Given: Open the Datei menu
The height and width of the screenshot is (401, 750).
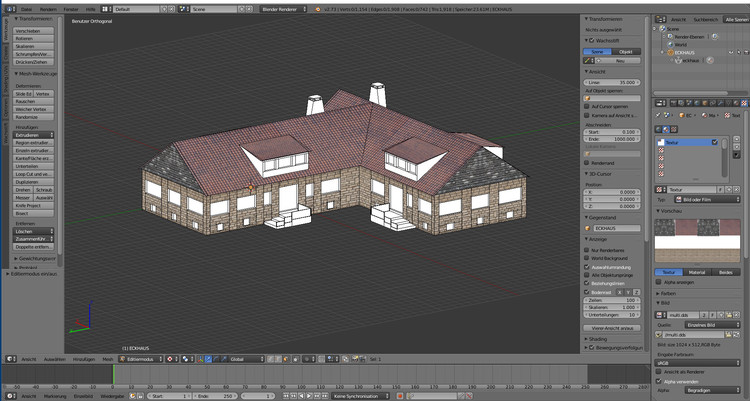Looking at the screenshot, I should click(27, 9).
